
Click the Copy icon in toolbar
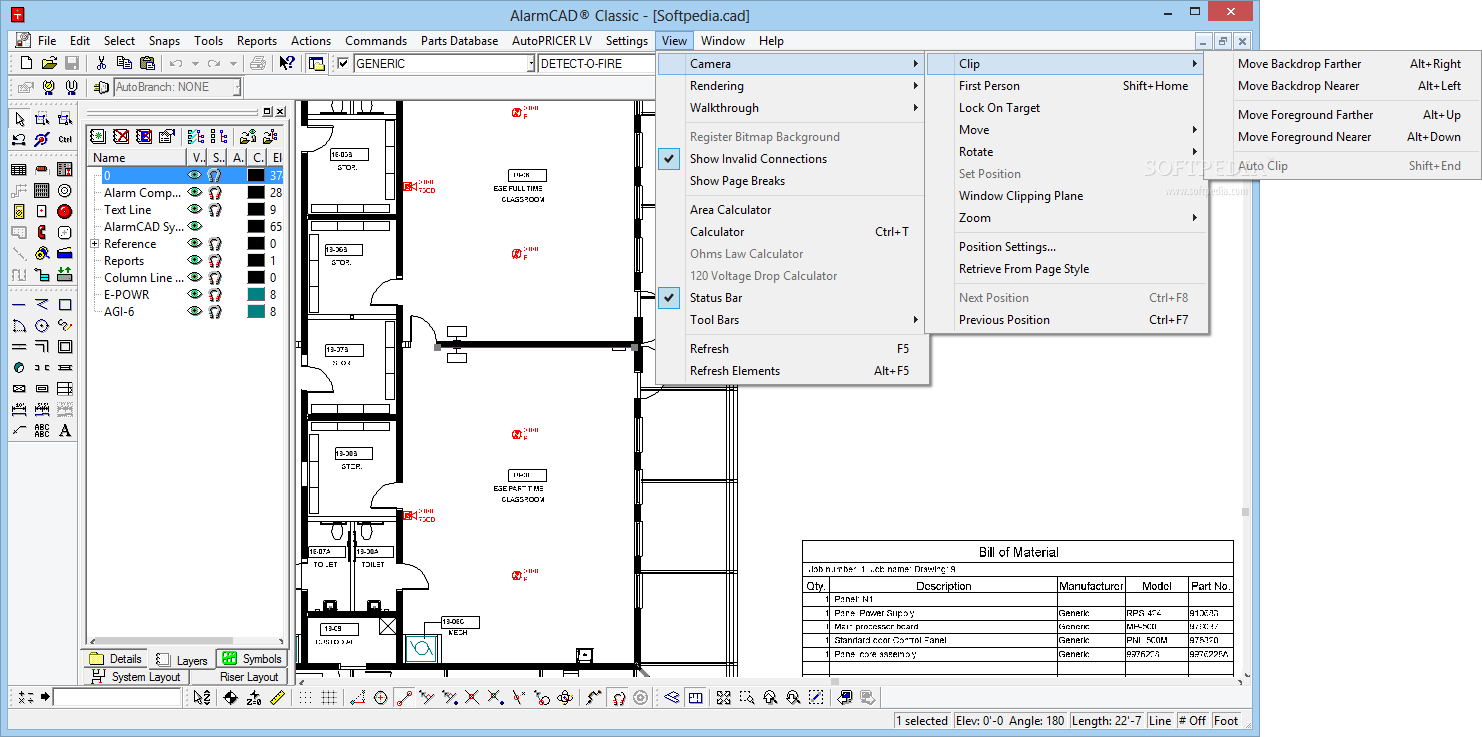pos(123,63)
